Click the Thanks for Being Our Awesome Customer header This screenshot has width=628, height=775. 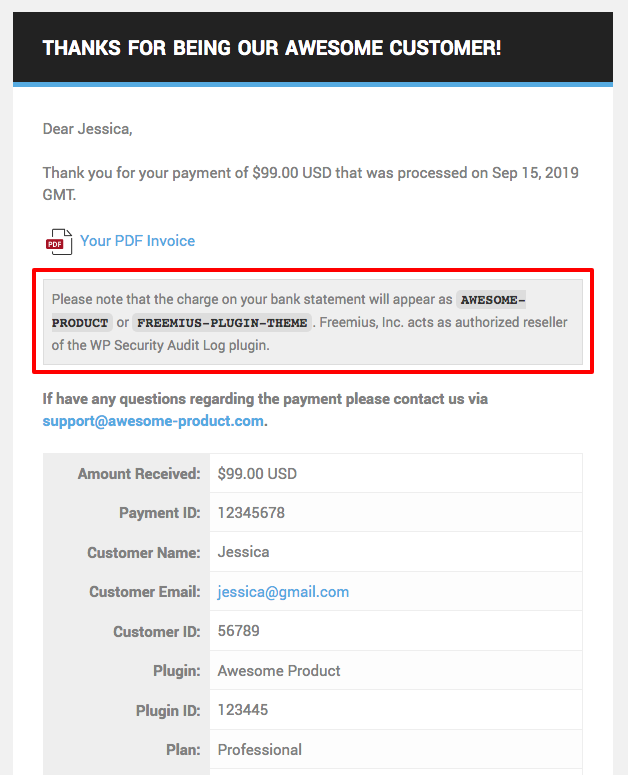(x=271, y=47)
